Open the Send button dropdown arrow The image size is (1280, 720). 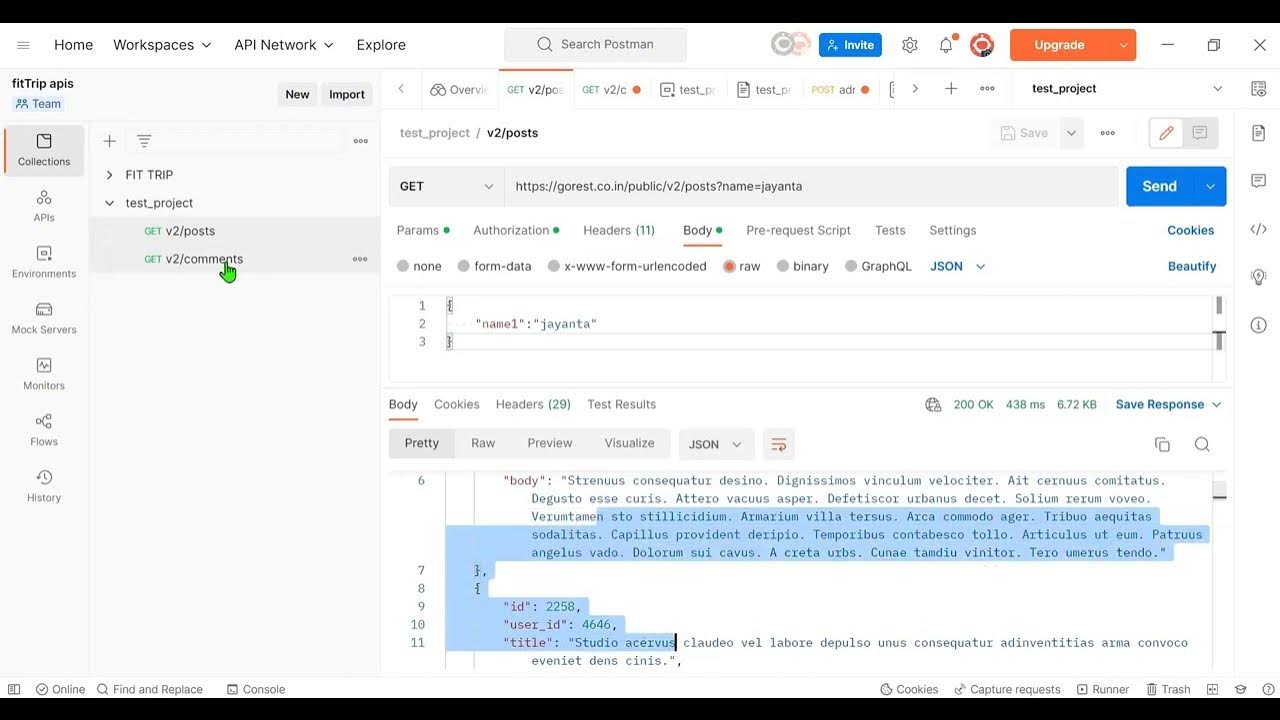click(x=1210, y=186)
